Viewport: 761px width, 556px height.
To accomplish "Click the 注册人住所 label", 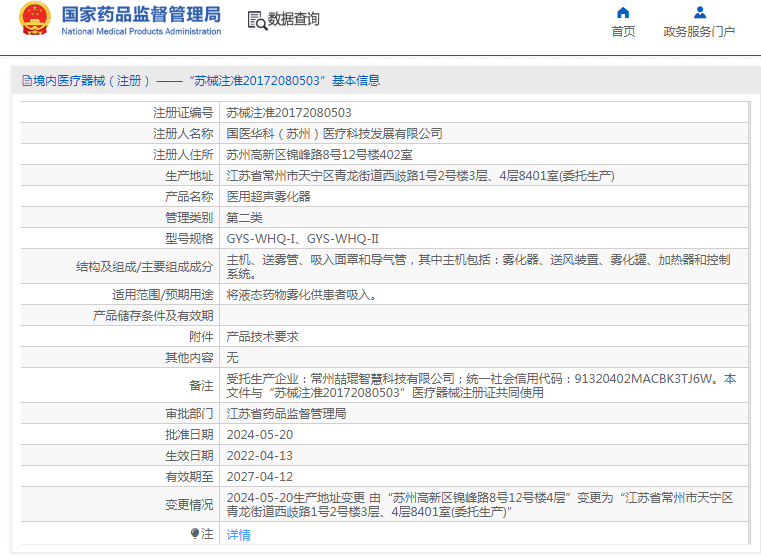I will (183, 155).
